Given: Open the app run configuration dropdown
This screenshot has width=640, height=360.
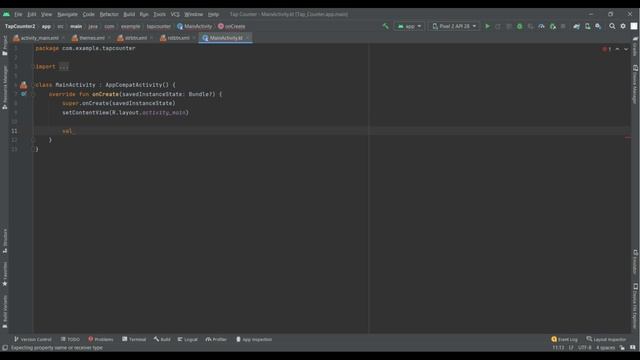Looking at the screenshot, I should click(x=409, y=26).
